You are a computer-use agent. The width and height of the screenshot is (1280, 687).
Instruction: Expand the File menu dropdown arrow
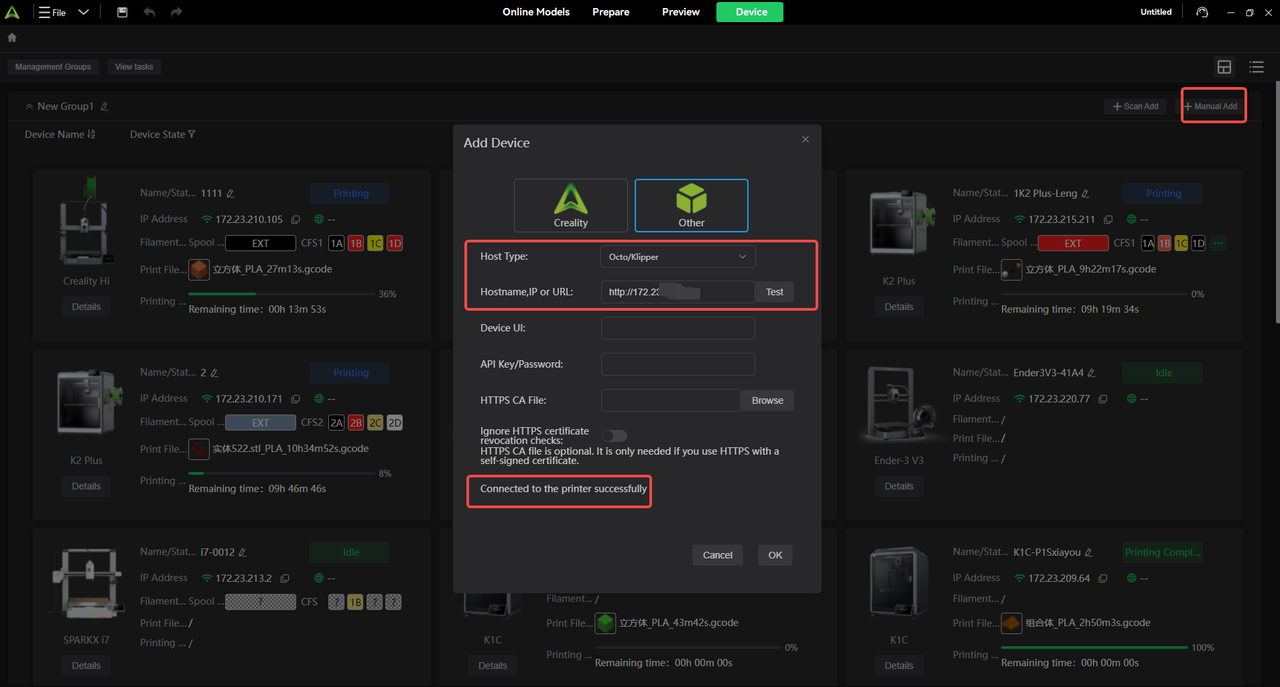point(83,12)
